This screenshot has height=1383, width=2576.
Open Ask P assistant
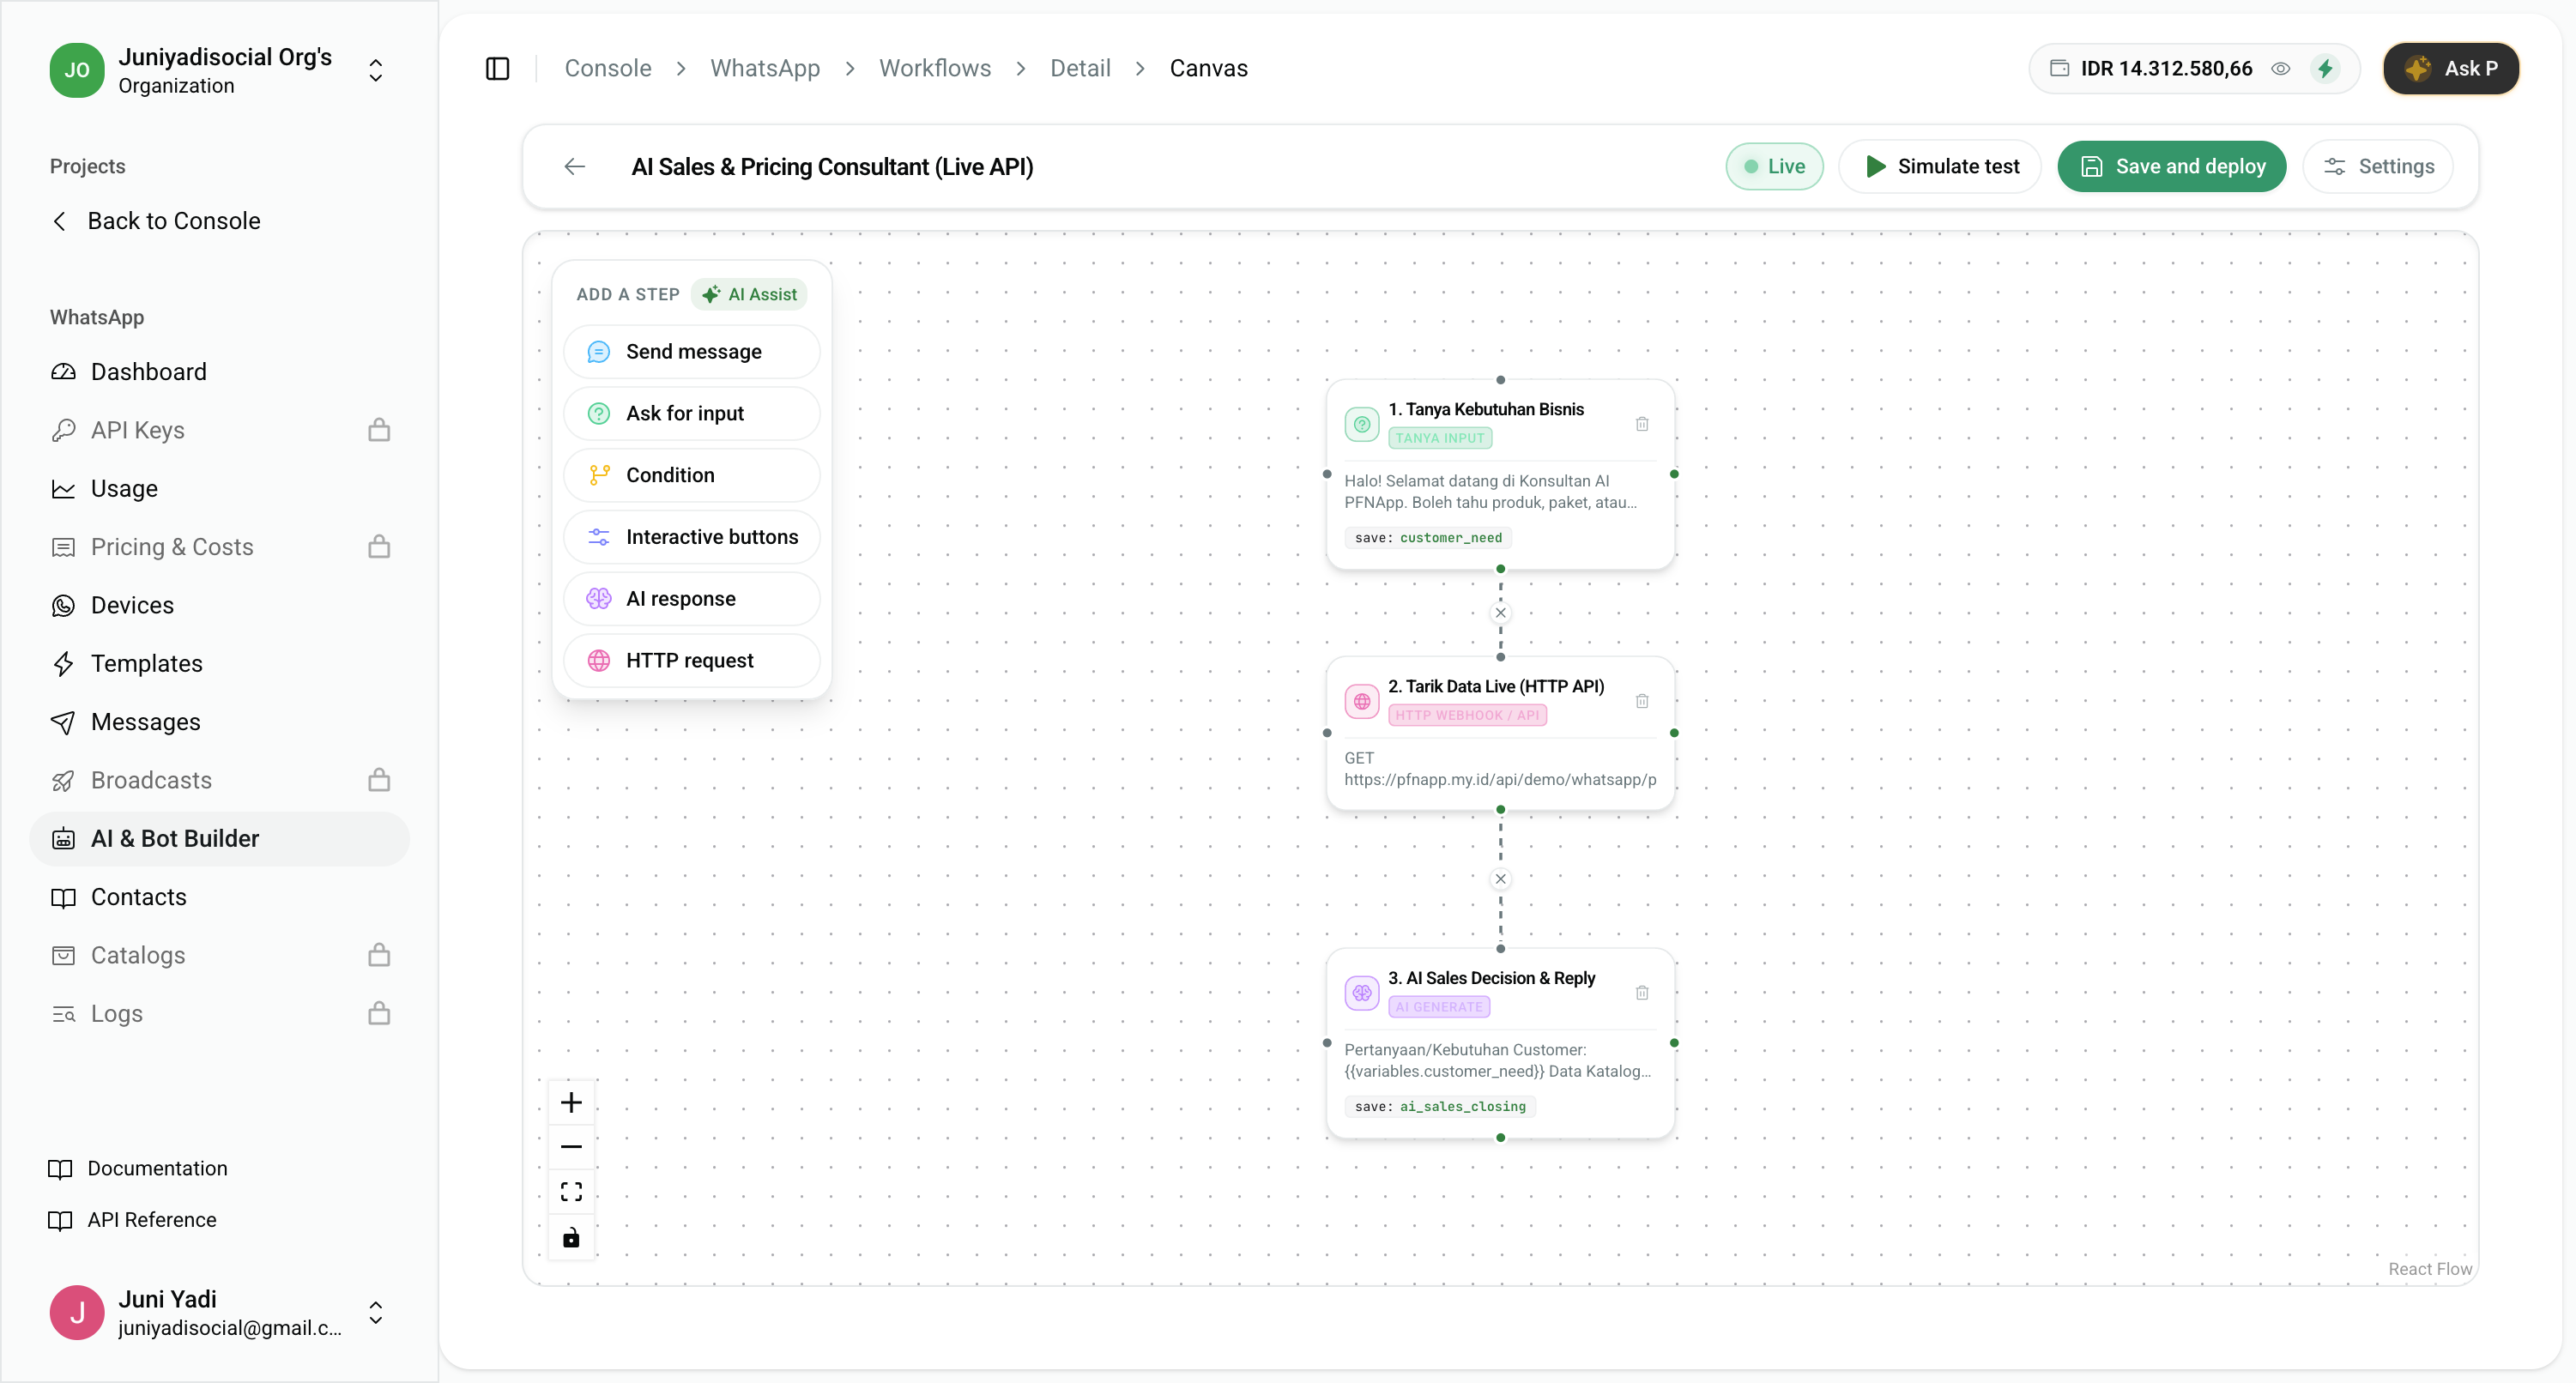tap(2451, 68)
